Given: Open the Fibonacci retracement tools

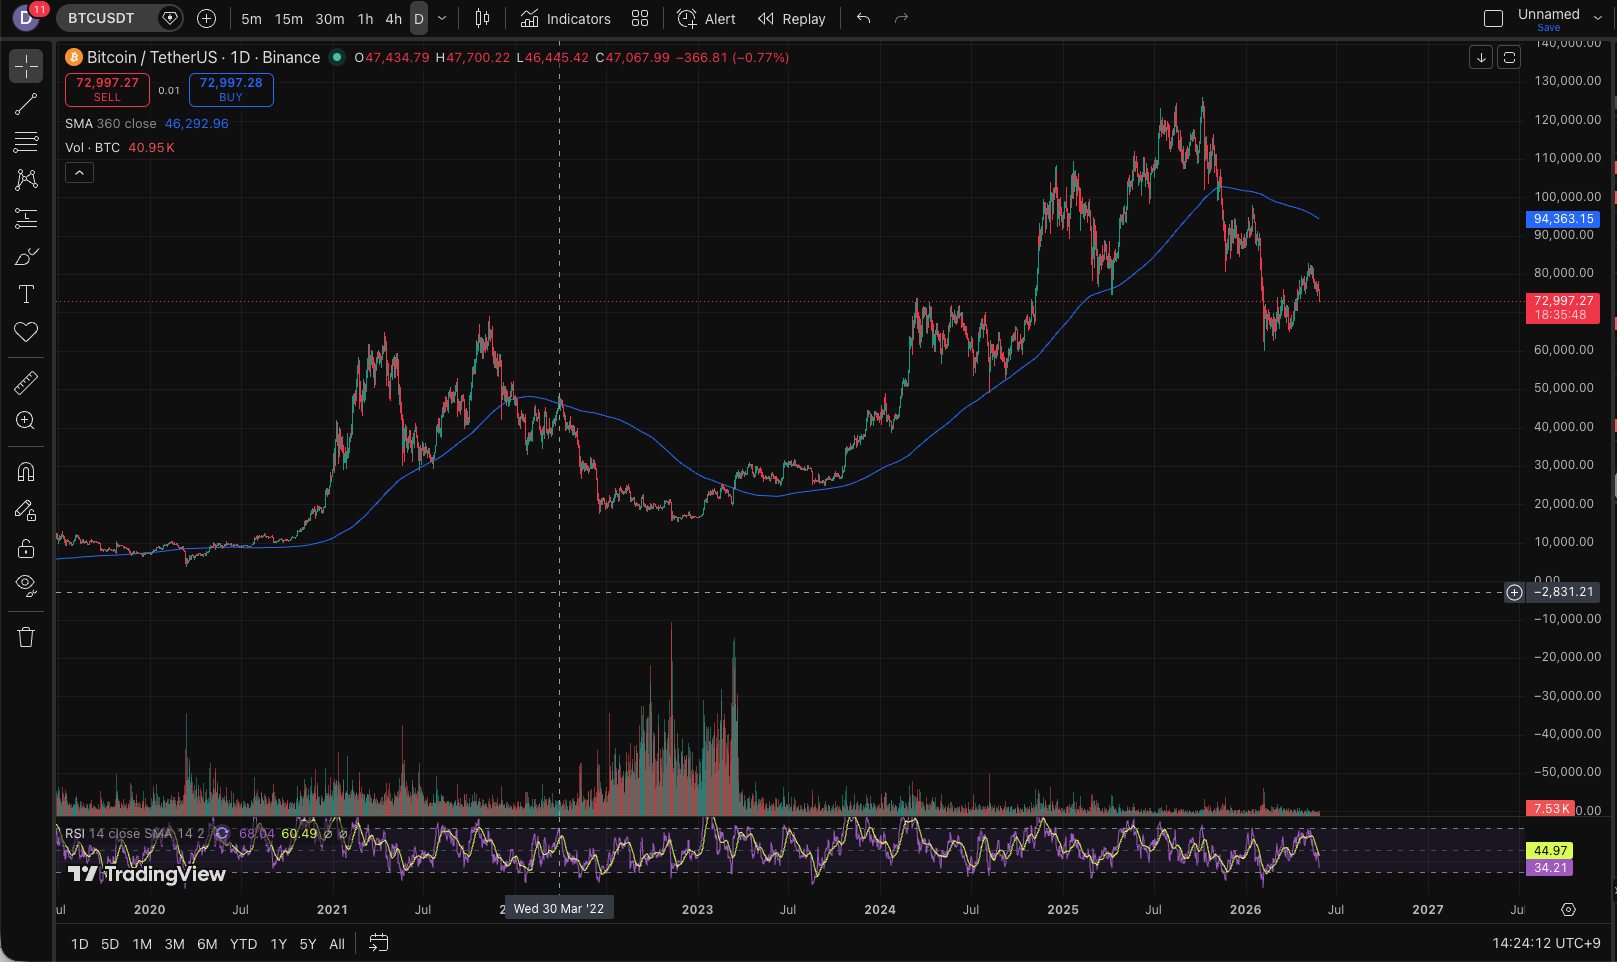Looking at the screenshot, I should tap(26, 142).
